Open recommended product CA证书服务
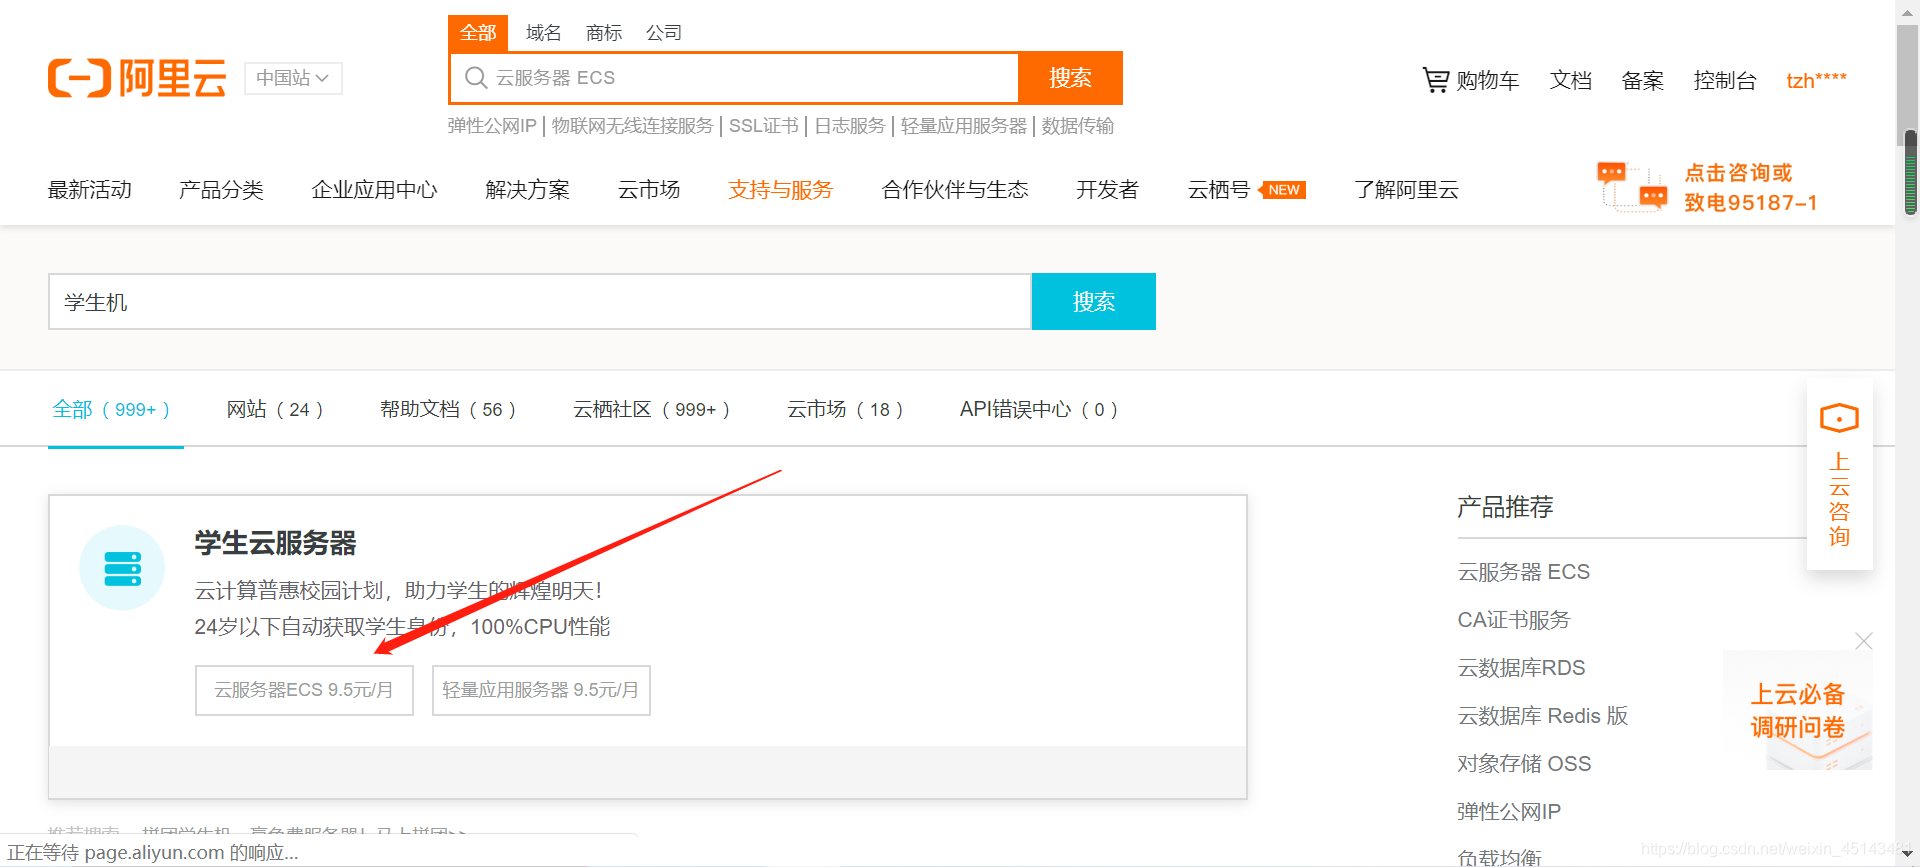The image size is (1920, 867). (1514, 620)
